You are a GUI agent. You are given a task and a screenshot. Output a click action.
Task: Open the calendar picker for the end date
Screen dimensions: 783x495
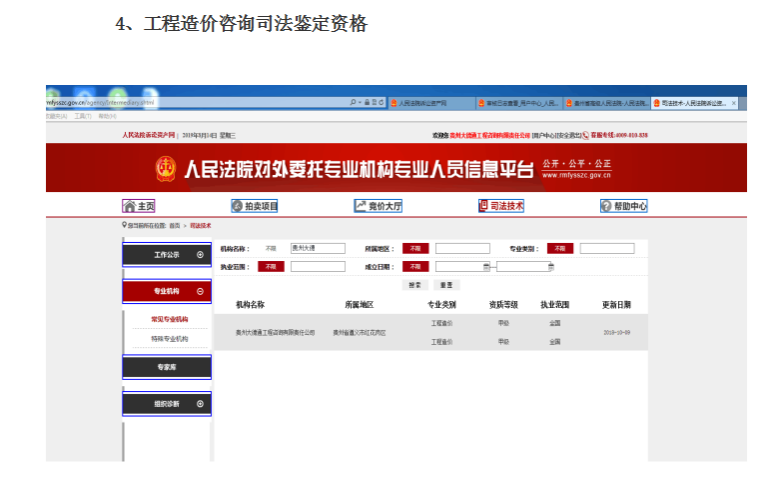point(551,267)
